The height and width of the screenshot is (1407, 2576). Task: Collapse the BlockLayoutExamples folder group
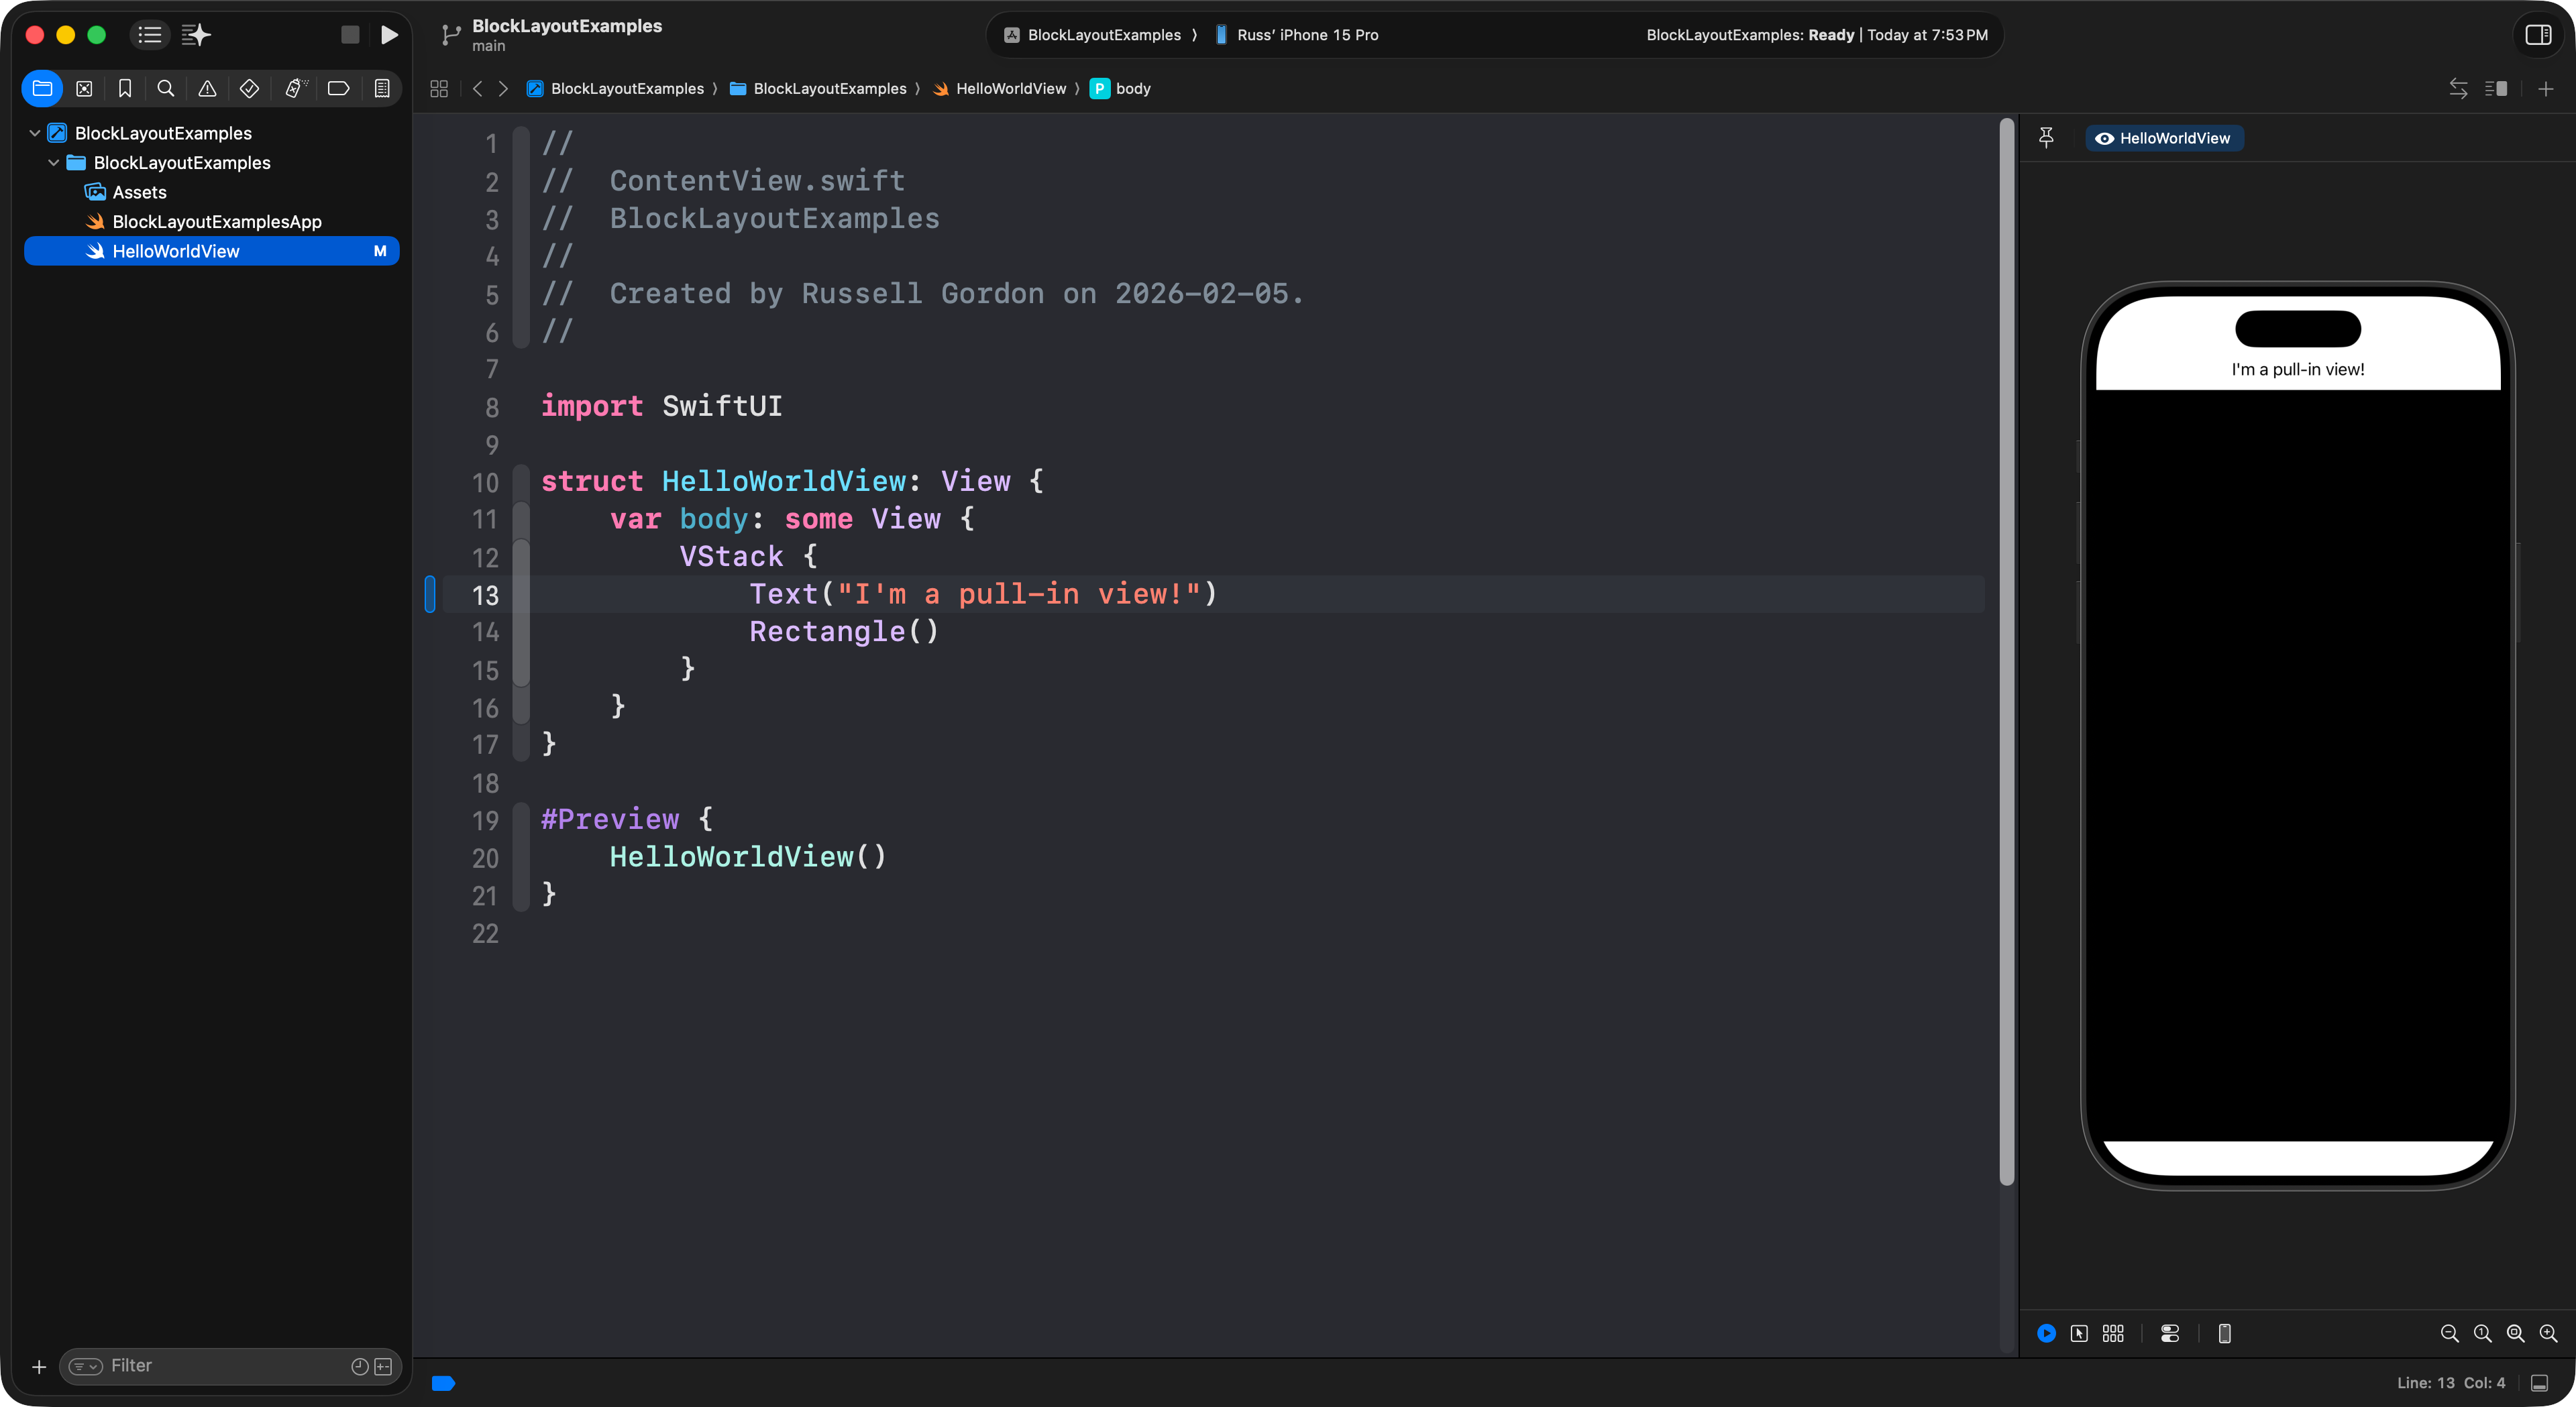coord(54,163)
